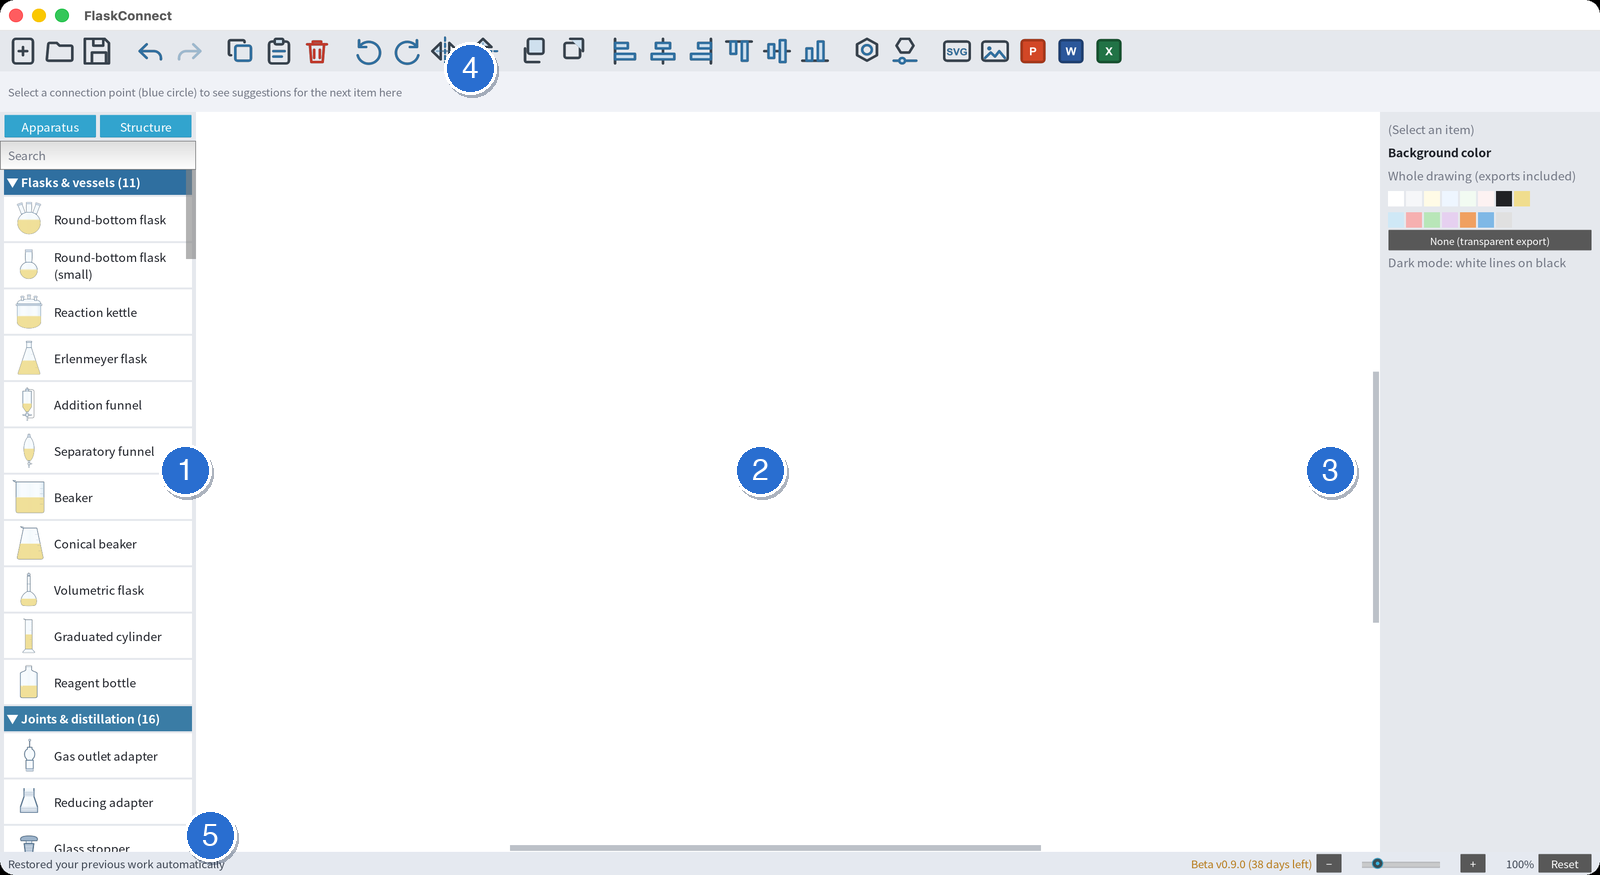Choose the Separatory funnel item
The width and height of the screenshot is (1600, 875).
[x=98, y=451]
